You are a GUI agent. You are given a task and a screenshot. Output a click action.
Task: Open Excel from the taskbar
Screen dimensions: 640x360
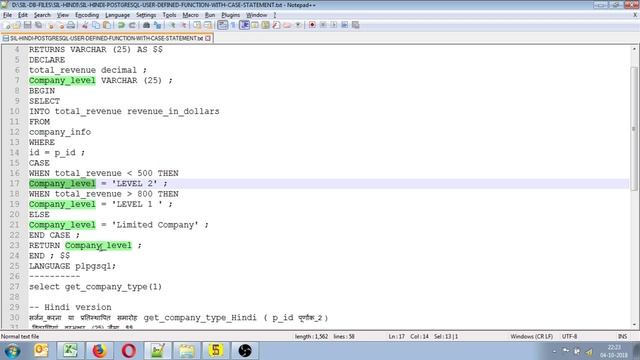click(70, 351)
